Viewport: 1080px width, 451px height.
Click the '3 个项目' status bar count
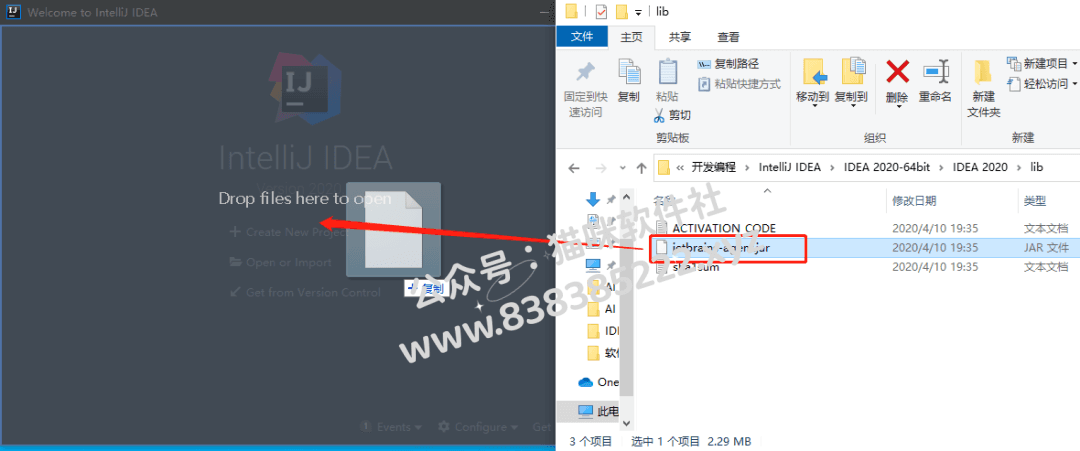(x=590, y=441)
